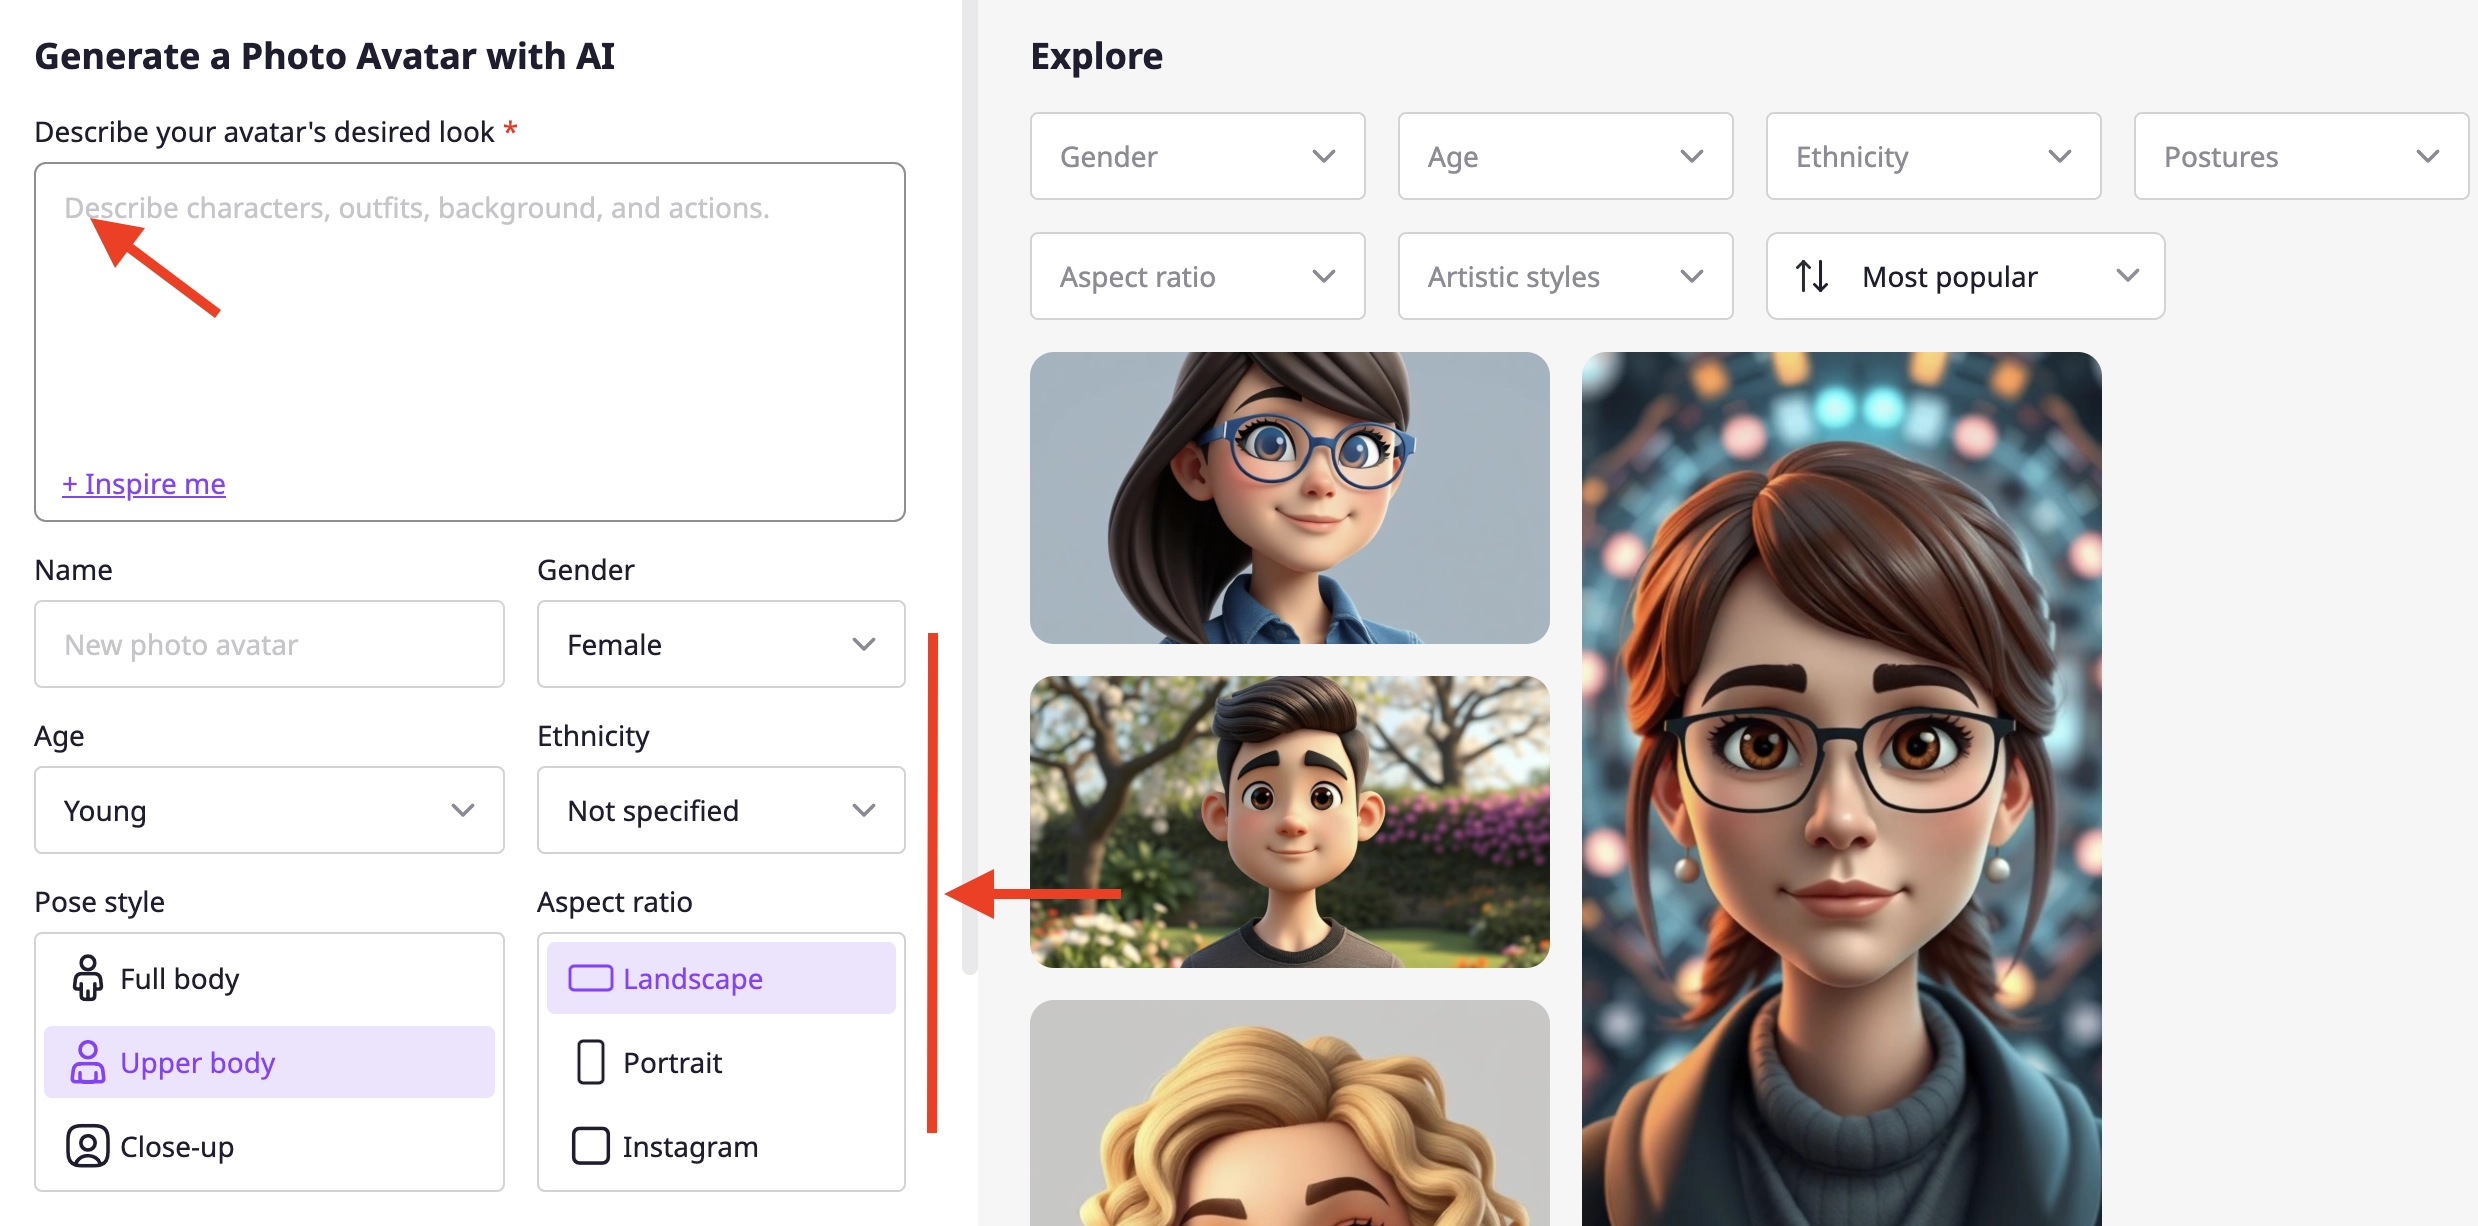Click the Inspire me link
2478x1226 pixels.
click(144, 484)
